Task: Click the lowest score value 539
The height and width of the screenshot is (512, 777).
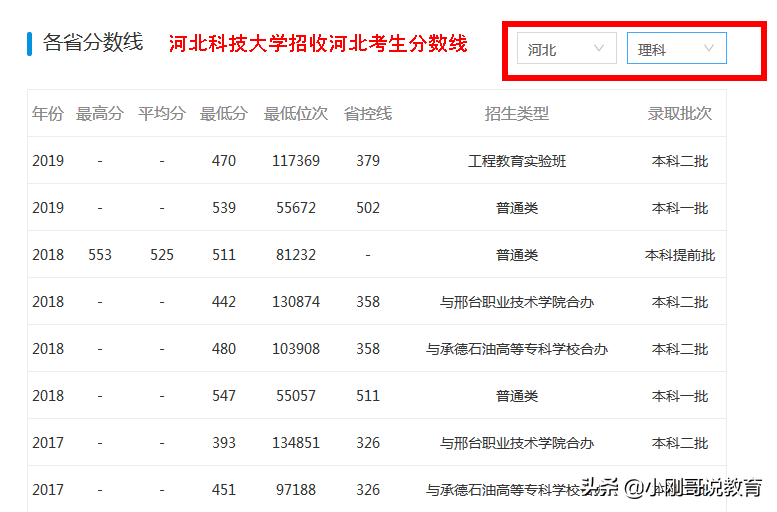Action: click(223, 208)
